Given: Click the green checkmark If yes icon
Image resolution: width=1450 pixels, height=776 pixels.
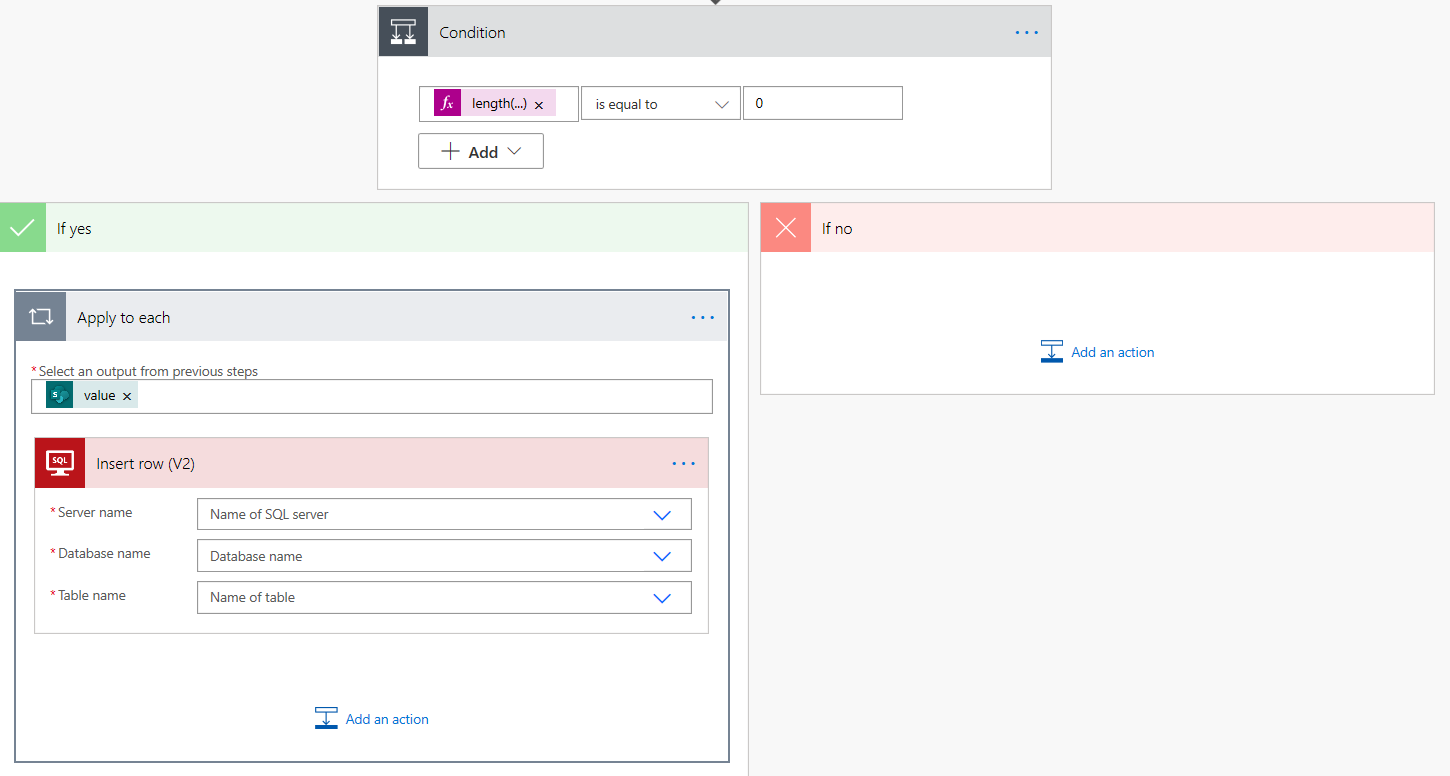Looking at the screenshot, I should click(23, 227).
